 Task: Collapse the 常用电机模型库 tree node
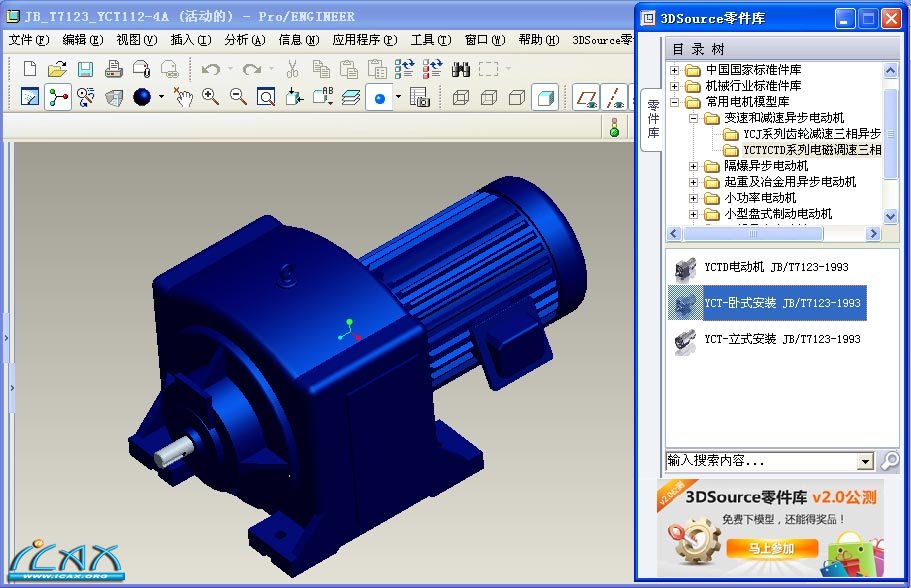pyautogui.click(x=675, y=102)
